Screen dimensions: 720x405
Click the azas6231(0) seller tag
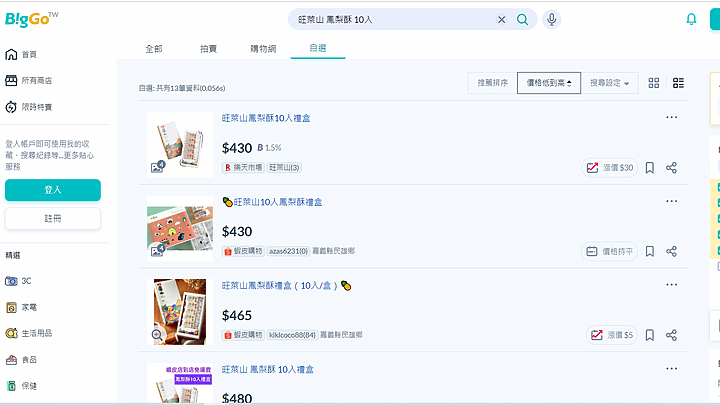click(x=289, y=251)
